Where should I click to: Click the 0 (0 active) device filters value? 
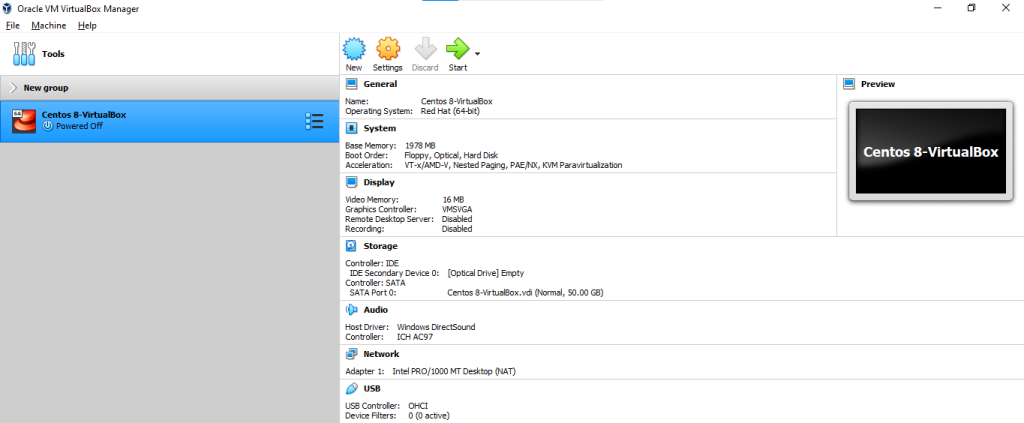(429, 416)
